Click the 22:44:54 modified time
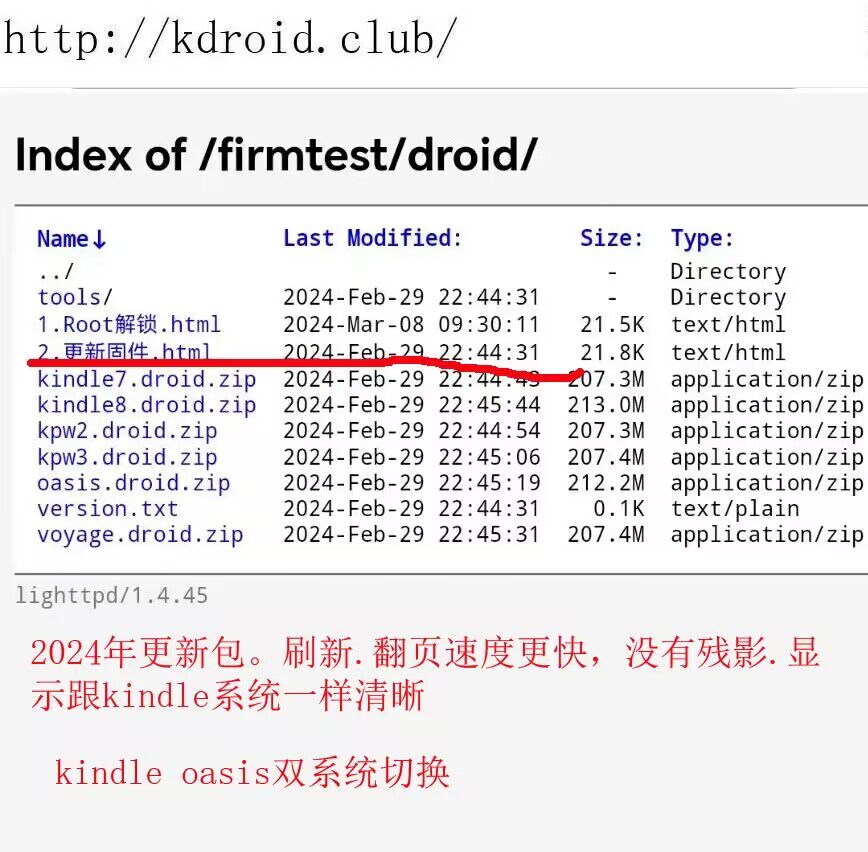Screen dimensions: 868x852 coord(489,431)
